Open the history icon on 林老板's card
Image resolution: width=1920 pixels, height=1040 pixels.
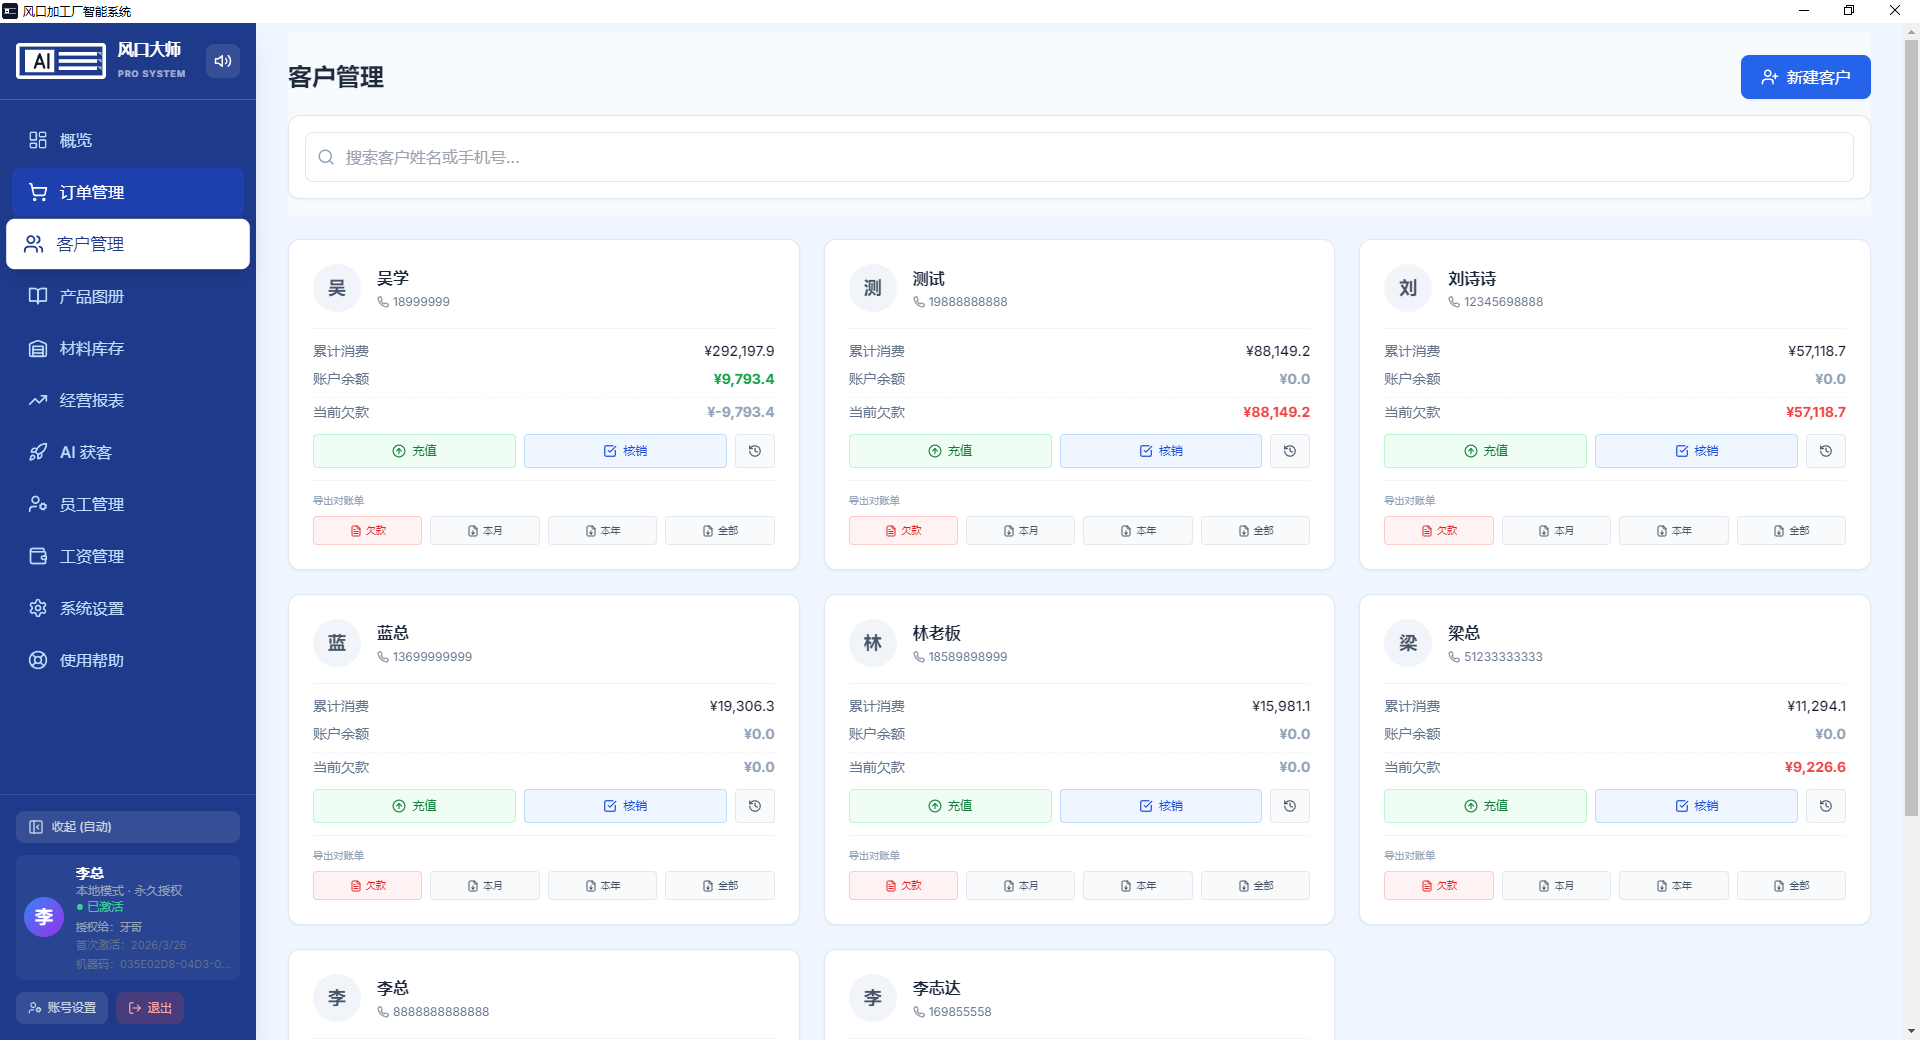(1290, 806)
